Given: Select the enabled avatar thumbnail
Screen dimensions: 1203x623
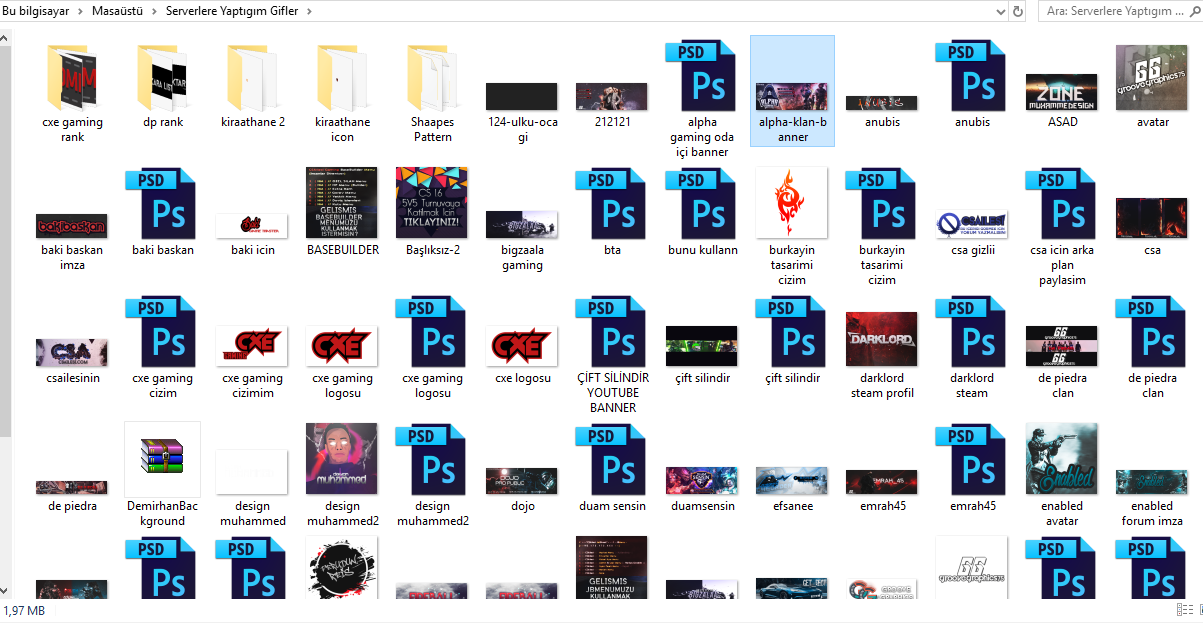Looking at the screenshot, I should coord(1062,459).
